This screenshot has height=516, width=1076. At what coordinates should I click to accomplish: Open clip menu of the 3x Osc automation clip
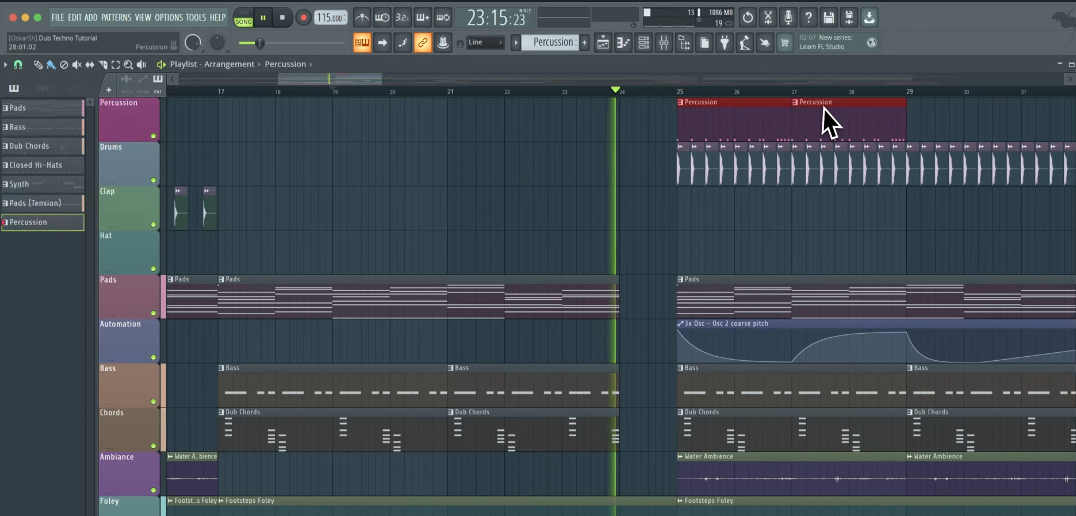point(681,323)
